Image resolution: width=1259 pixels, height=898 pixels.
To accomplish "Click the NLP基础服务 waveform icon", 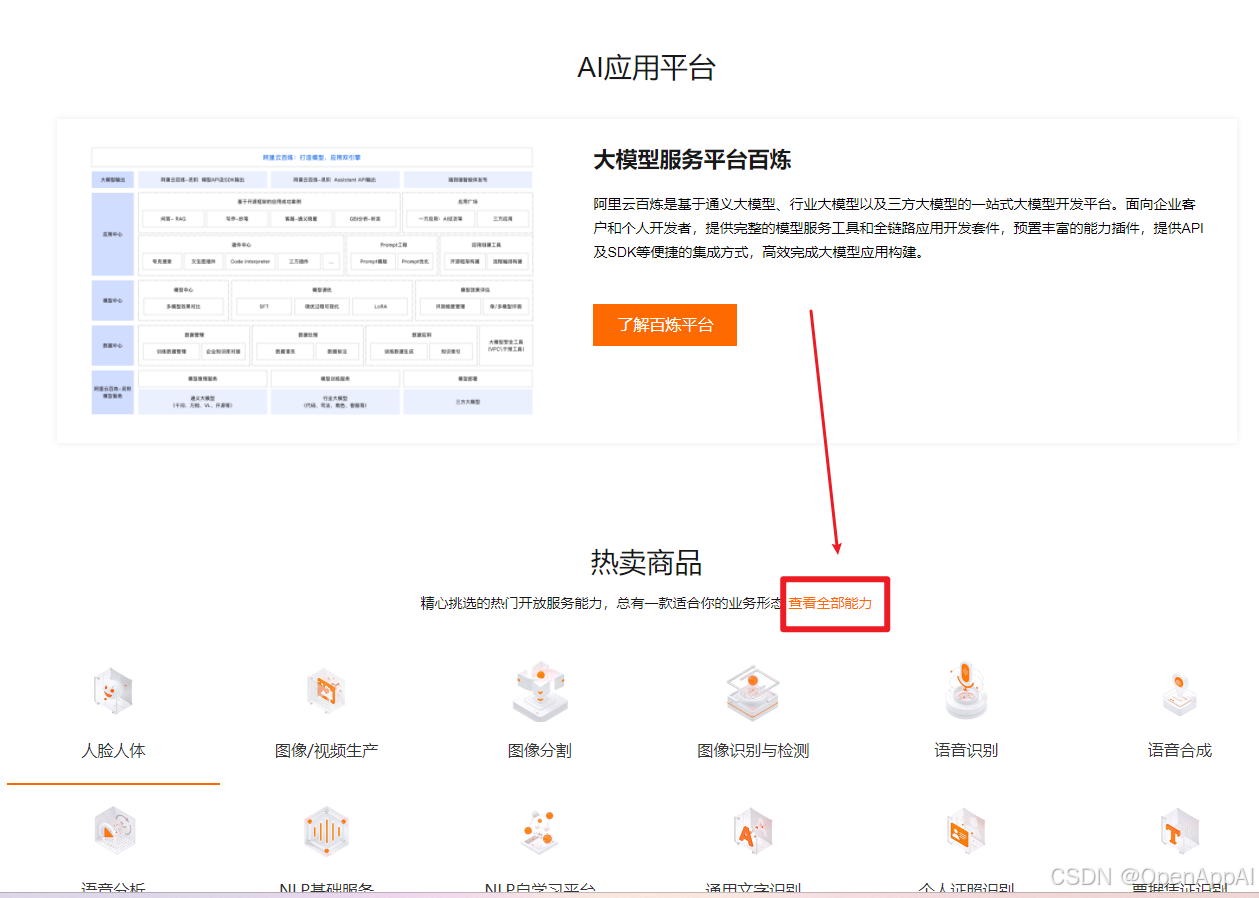I will [x=326, y=831].
